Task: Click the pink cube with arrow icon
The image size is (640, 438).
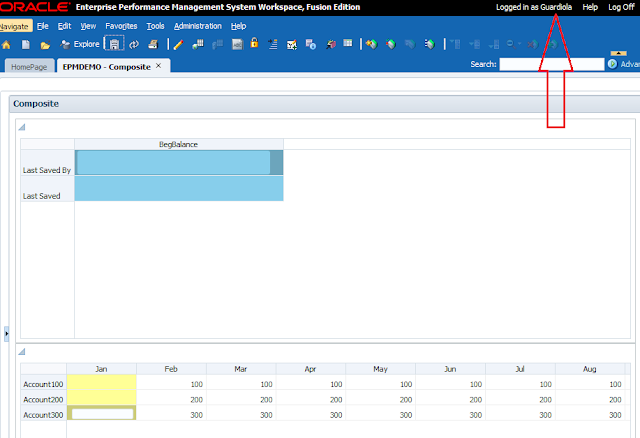Action: click(x=331, y=44)
